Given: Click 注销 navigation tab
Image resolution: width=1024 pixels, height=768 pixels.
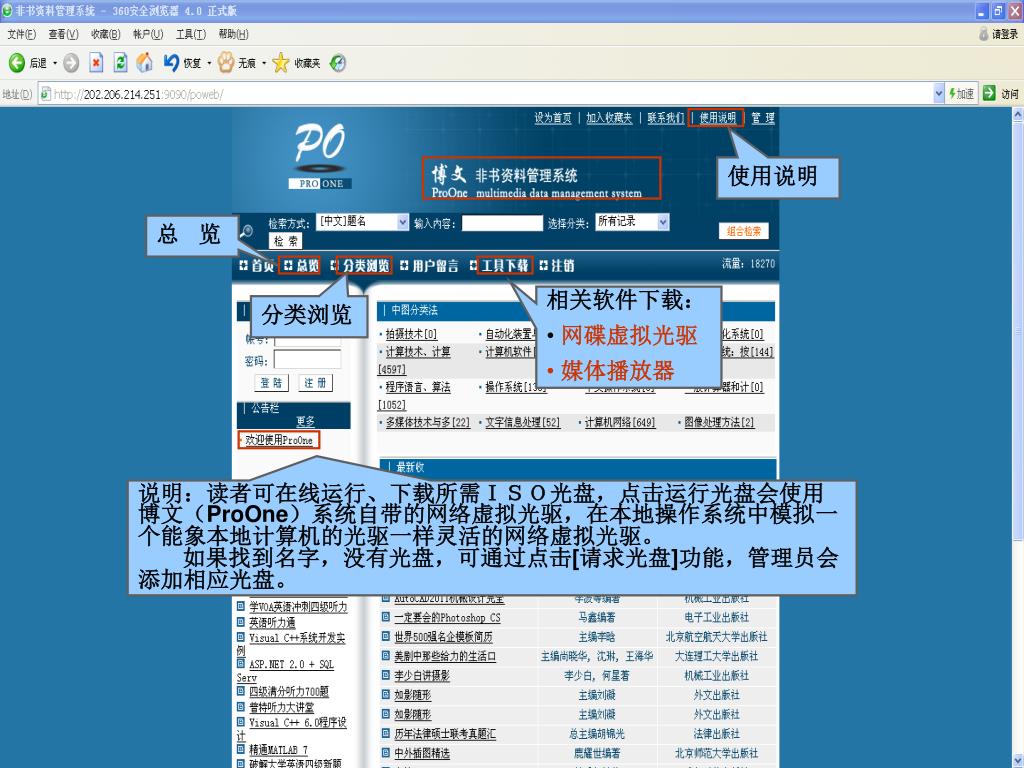Looking at the screenshot, I should (x=556, y=266).
